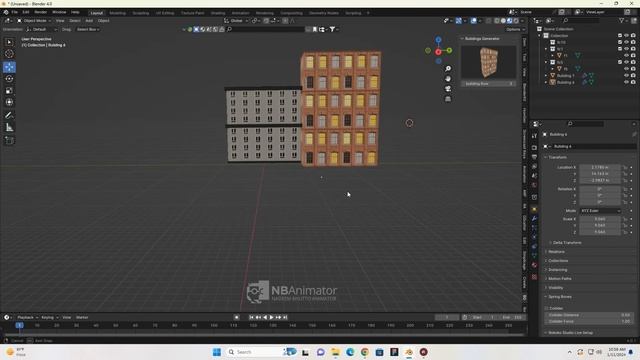This screenshot has width=640, height=360.
Task: Open Blender from the Windows taskbar
Action: [x=409, y=352]
